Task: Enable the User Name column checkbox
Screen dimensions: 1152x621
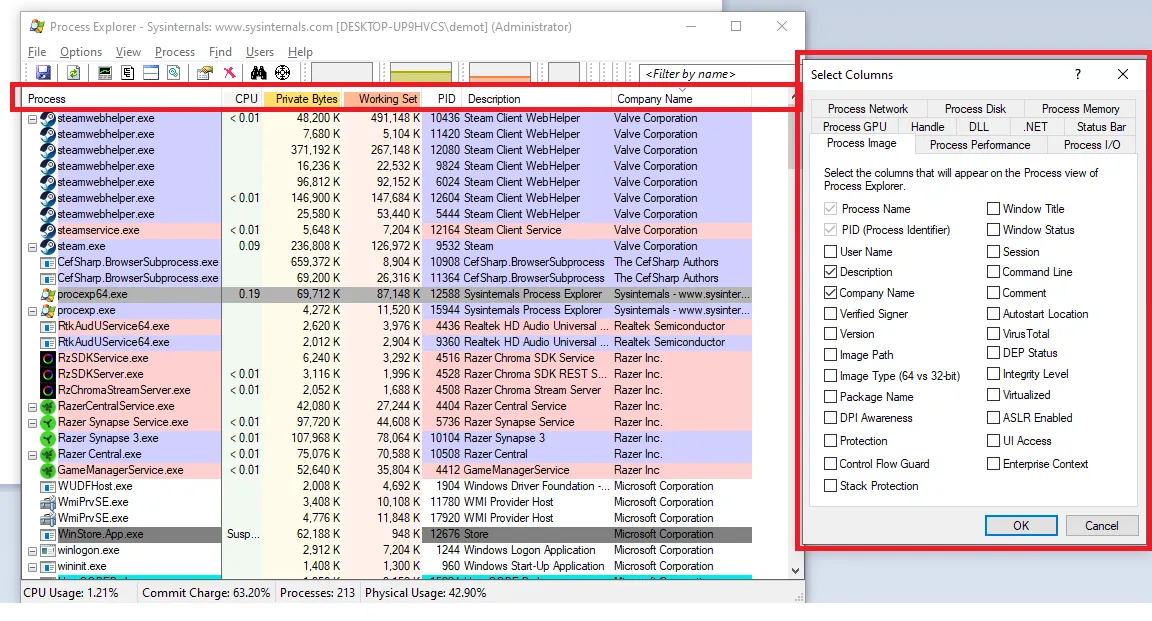Action: click(830, 251)
